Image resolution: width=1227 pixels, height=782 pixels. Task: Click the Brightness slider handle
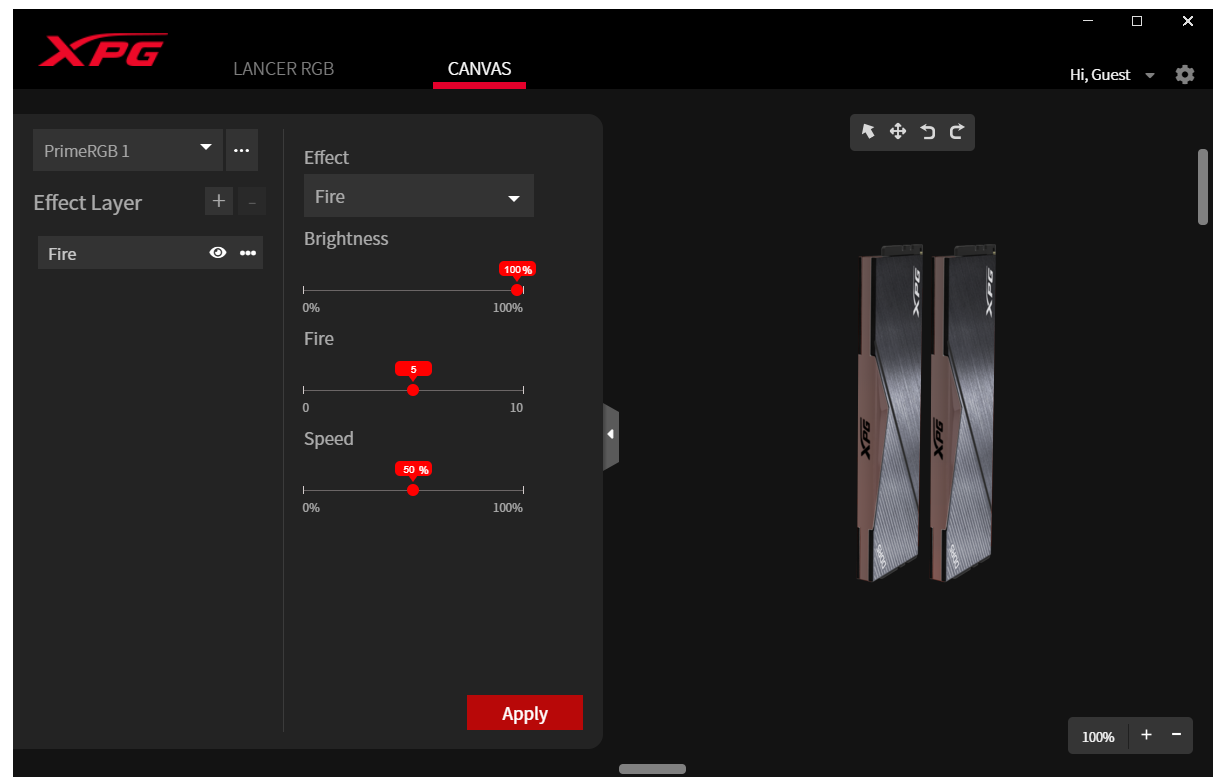pyautogui.click(x=517, y=290)
